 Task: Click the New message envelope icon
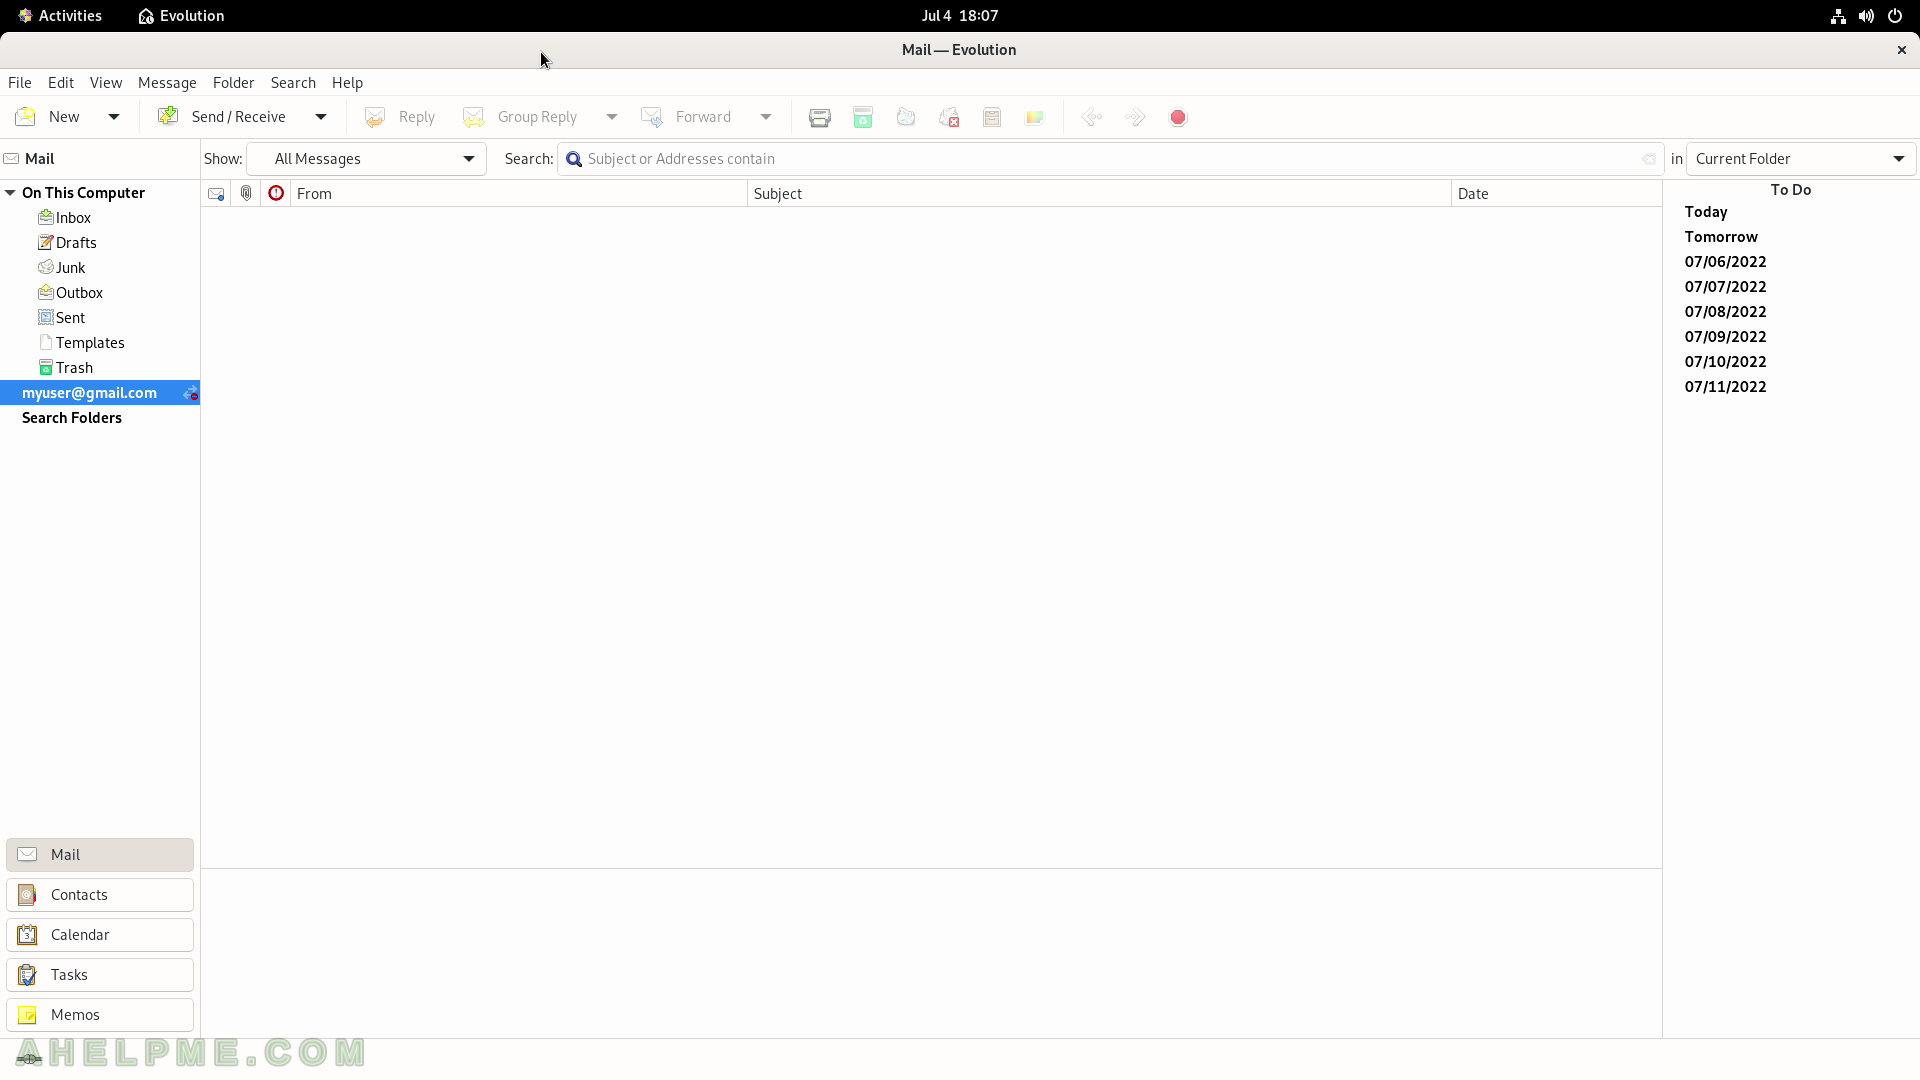(x=26, y=117)
